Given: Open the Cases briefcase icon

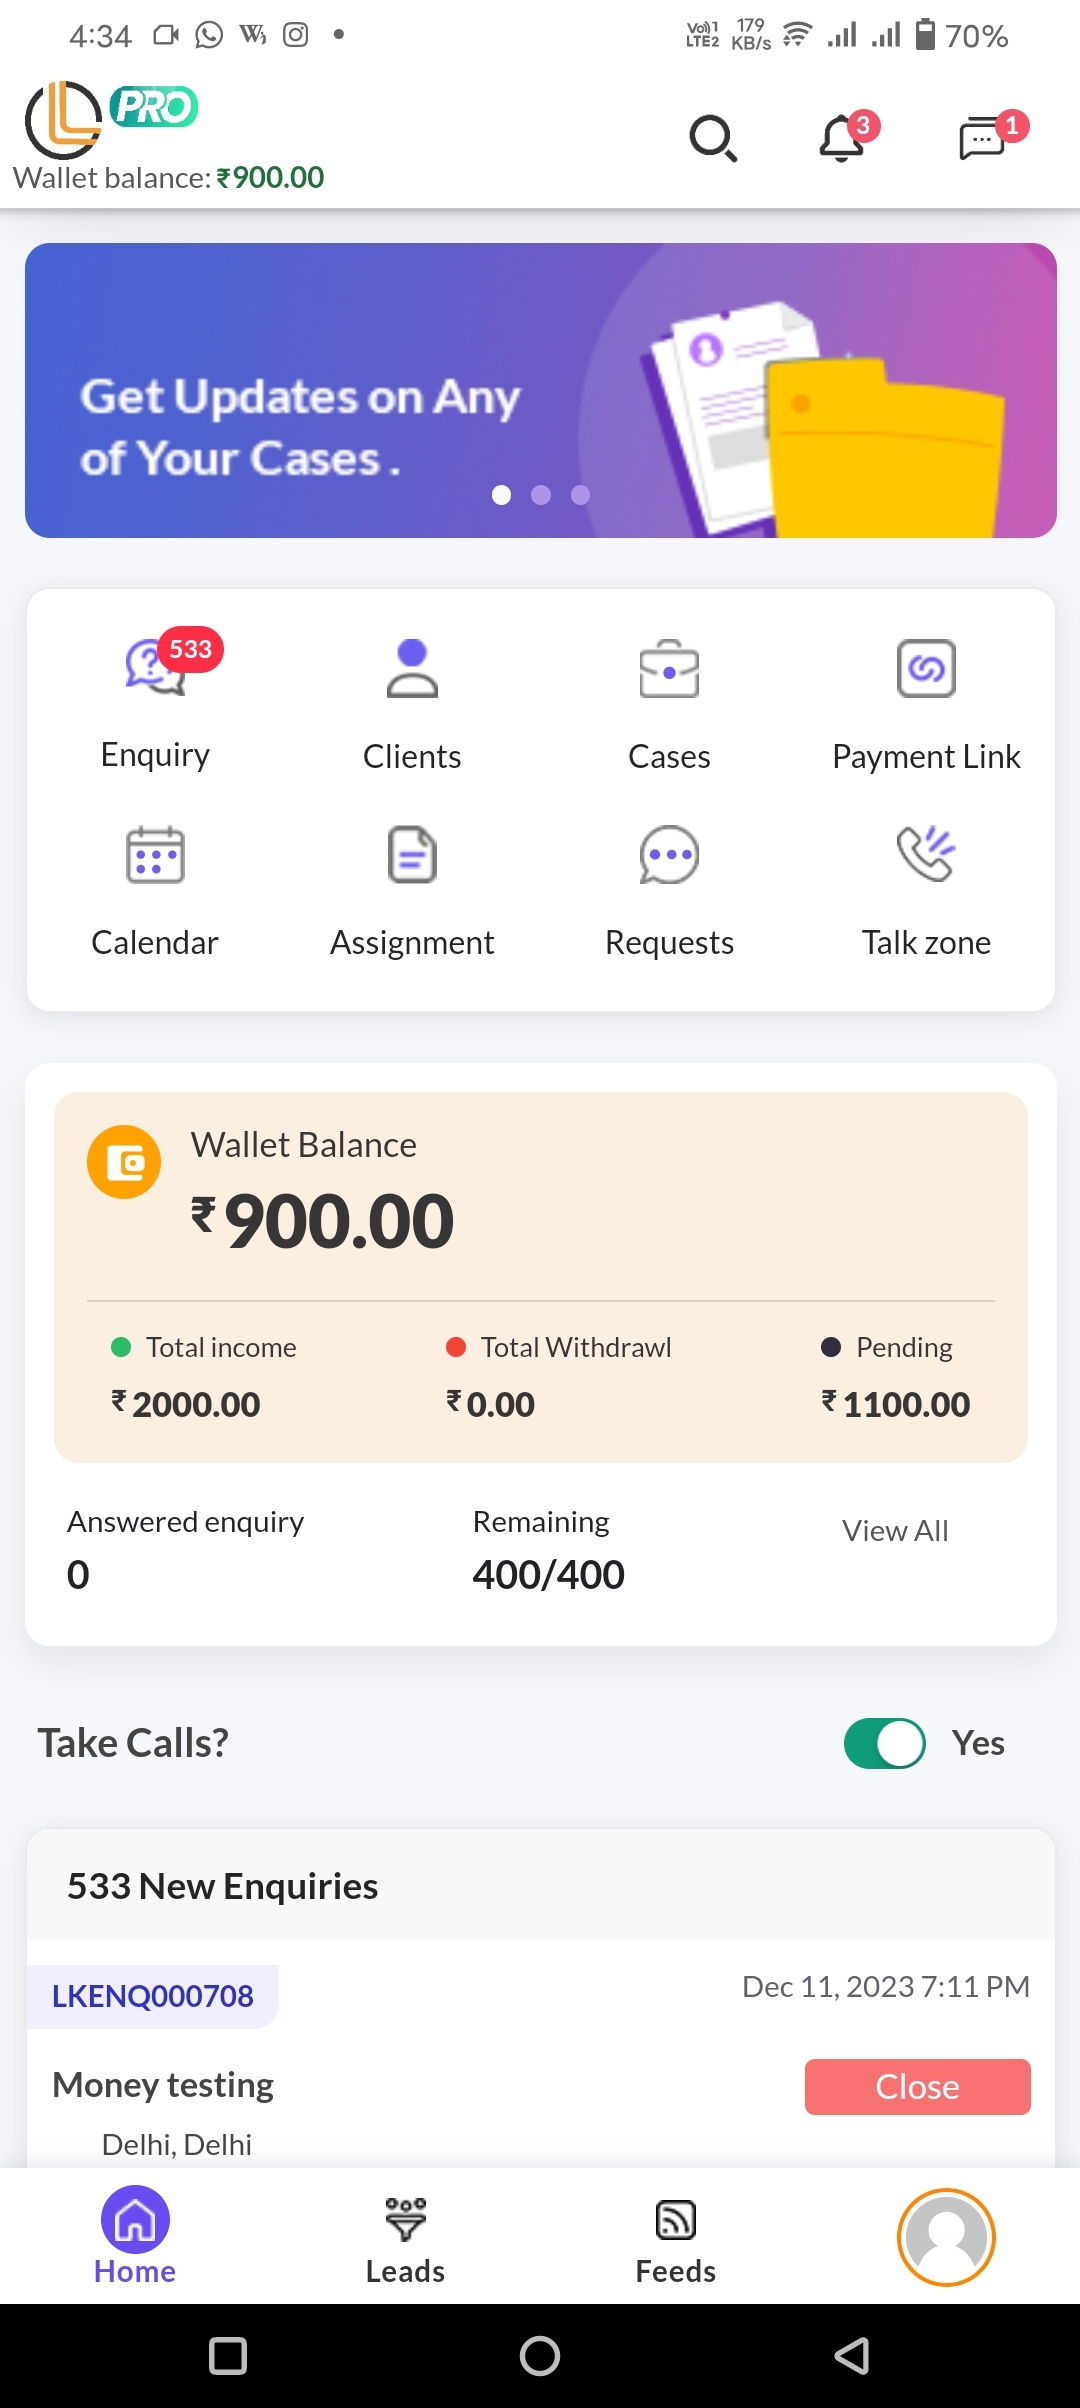Looking at the screenshot, I should pos(669,668).
